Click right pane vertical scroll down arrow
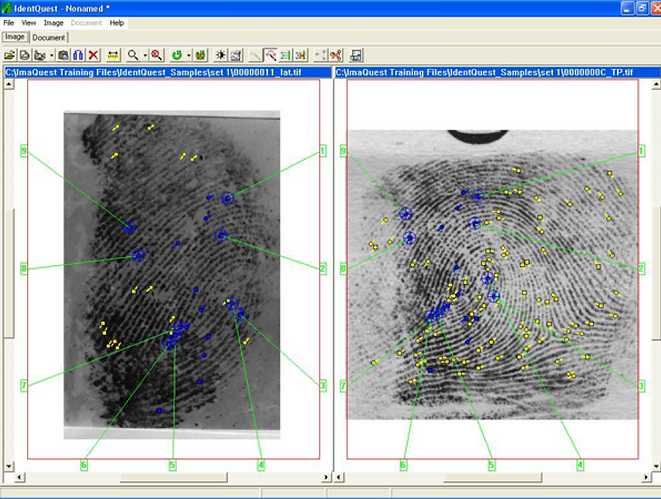The height and width of the screenshot is (499, 661). coord(656,466)
